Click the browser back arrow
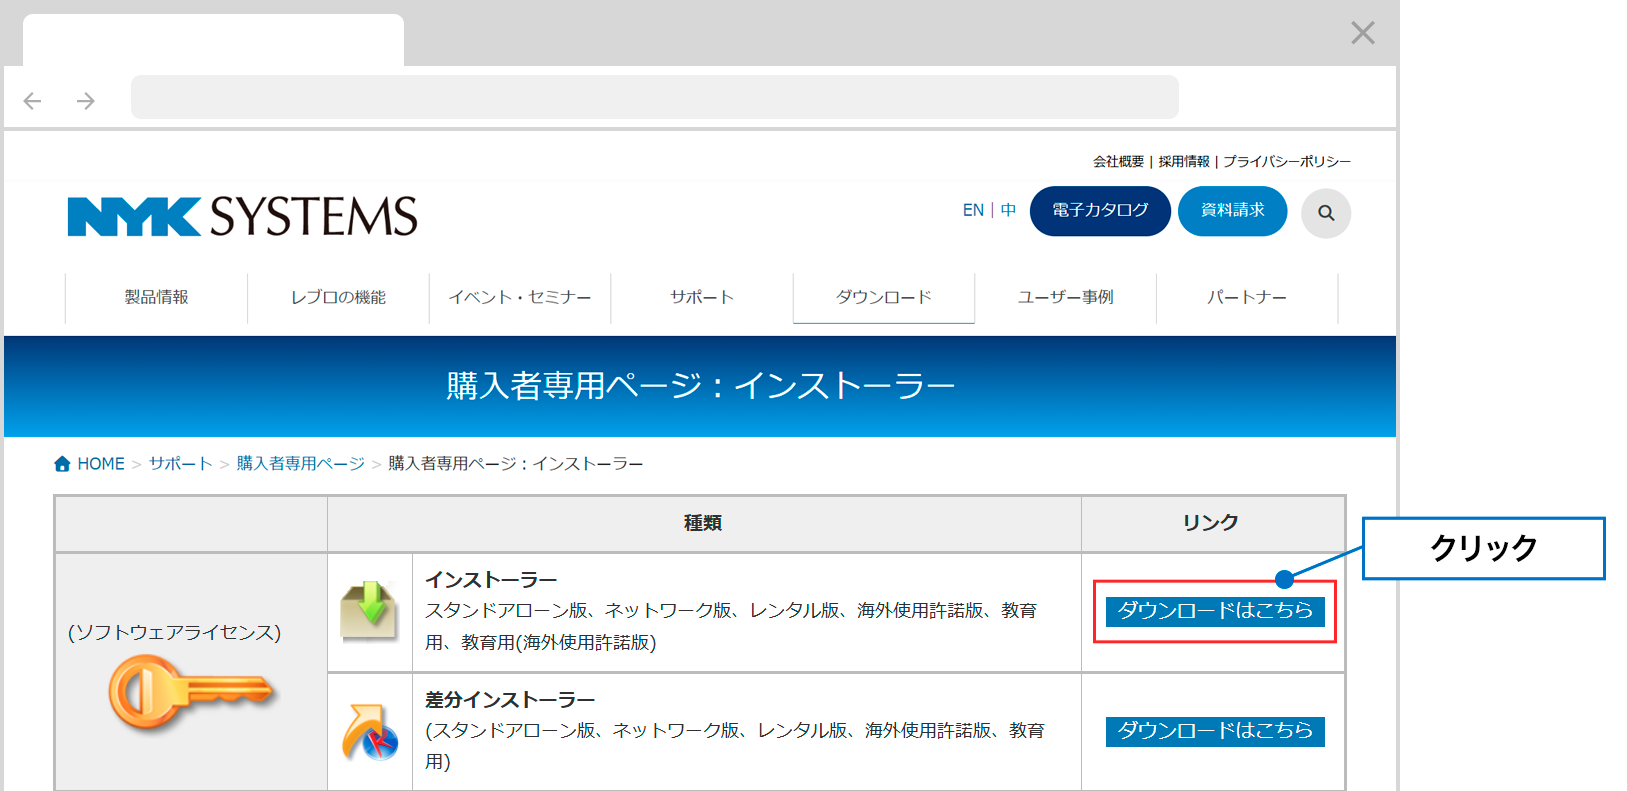This screenshot has height=791, width=1627. tap(32, 101)
